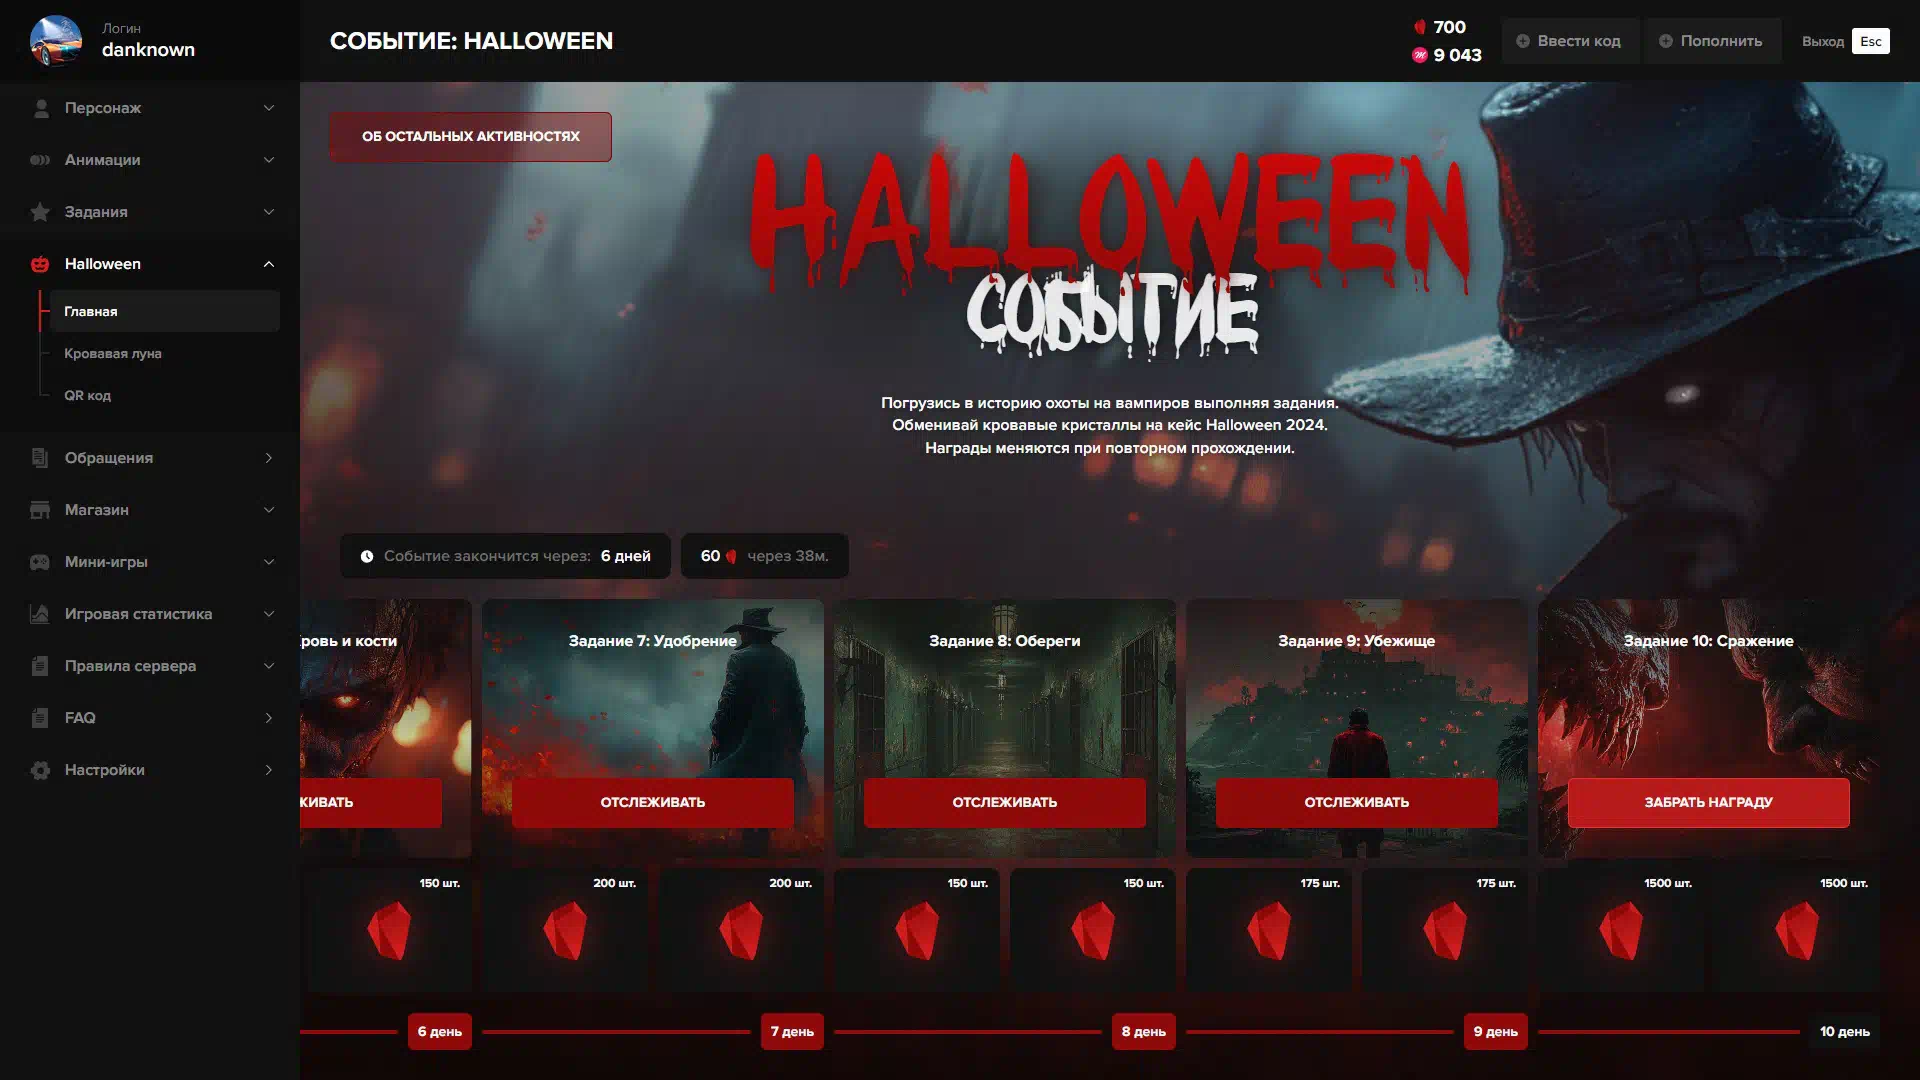The image size is (1920, 1080).
Task: Expand the Персонаж section chevron
Action: click(x=268, y=108)
